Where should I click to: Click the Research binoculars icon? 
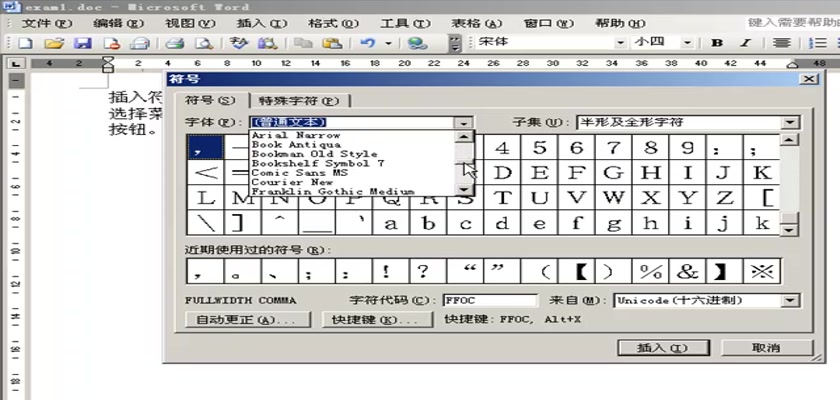click(x=267, y=43)
